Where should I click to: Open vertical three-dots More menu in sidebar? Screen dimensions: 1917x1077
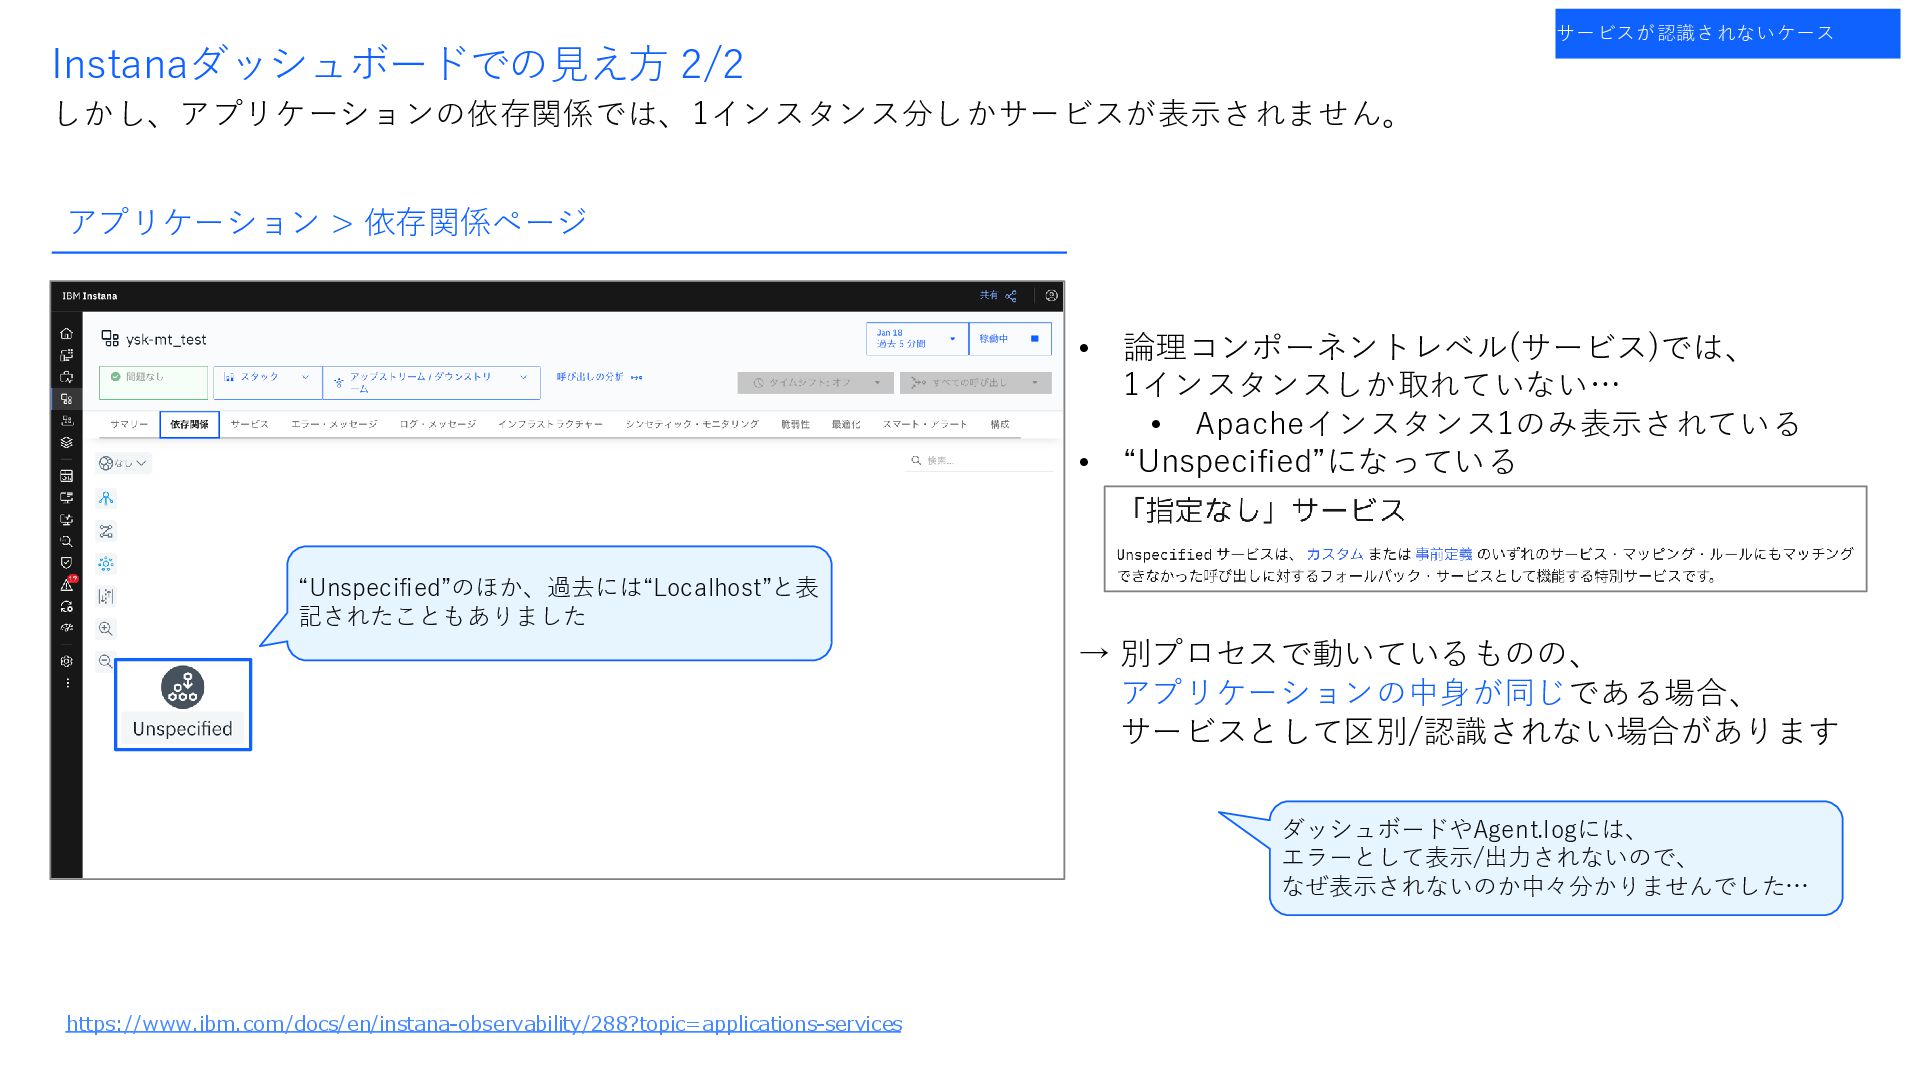[x=67, y=683]
